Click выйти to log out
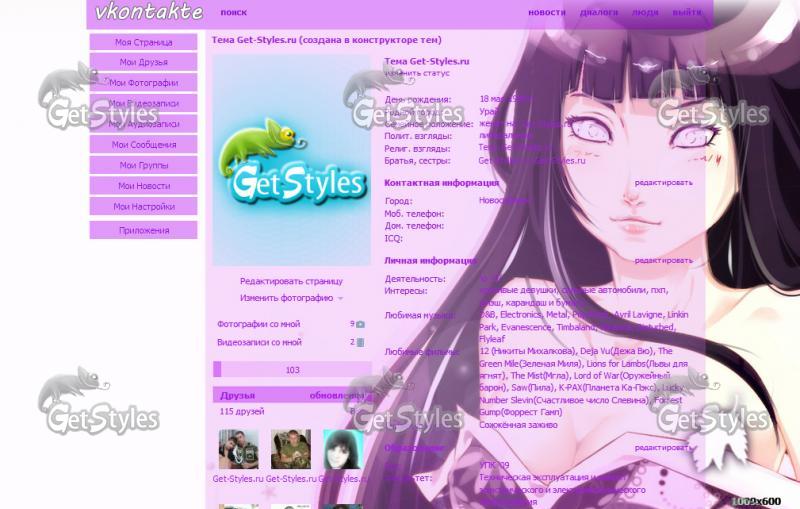 click(x=687, y=12)
